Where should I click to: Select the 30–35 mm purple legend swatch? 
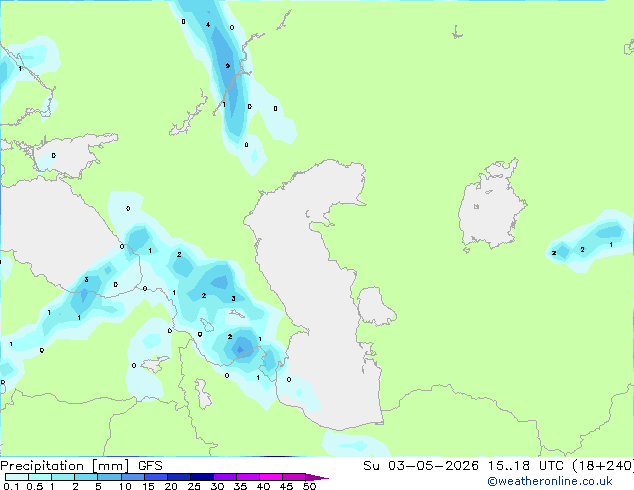tap(225, 477)
